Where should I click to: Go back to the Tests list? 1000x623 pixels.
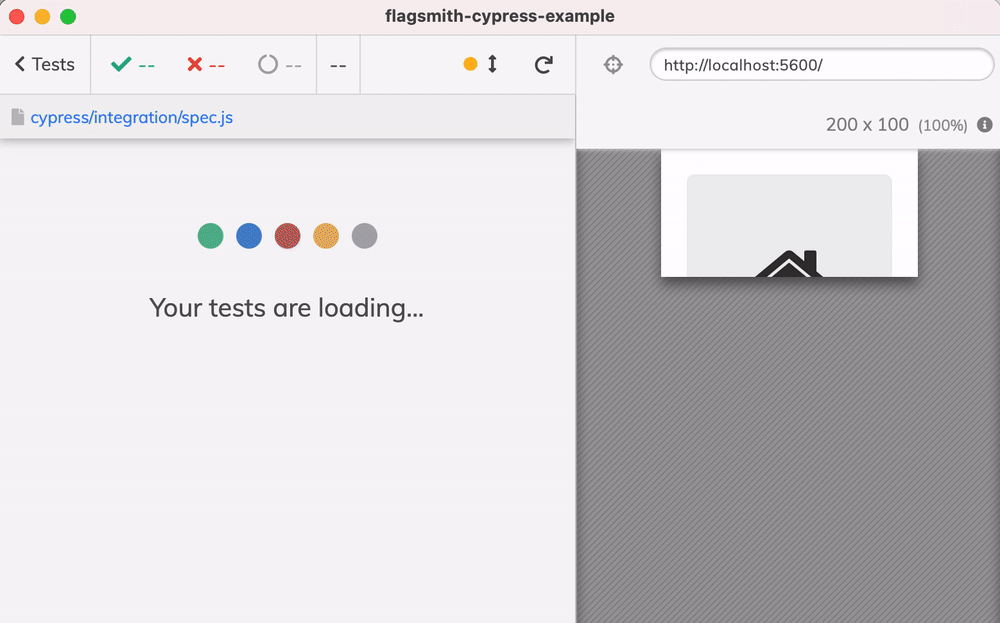point(45,64)
